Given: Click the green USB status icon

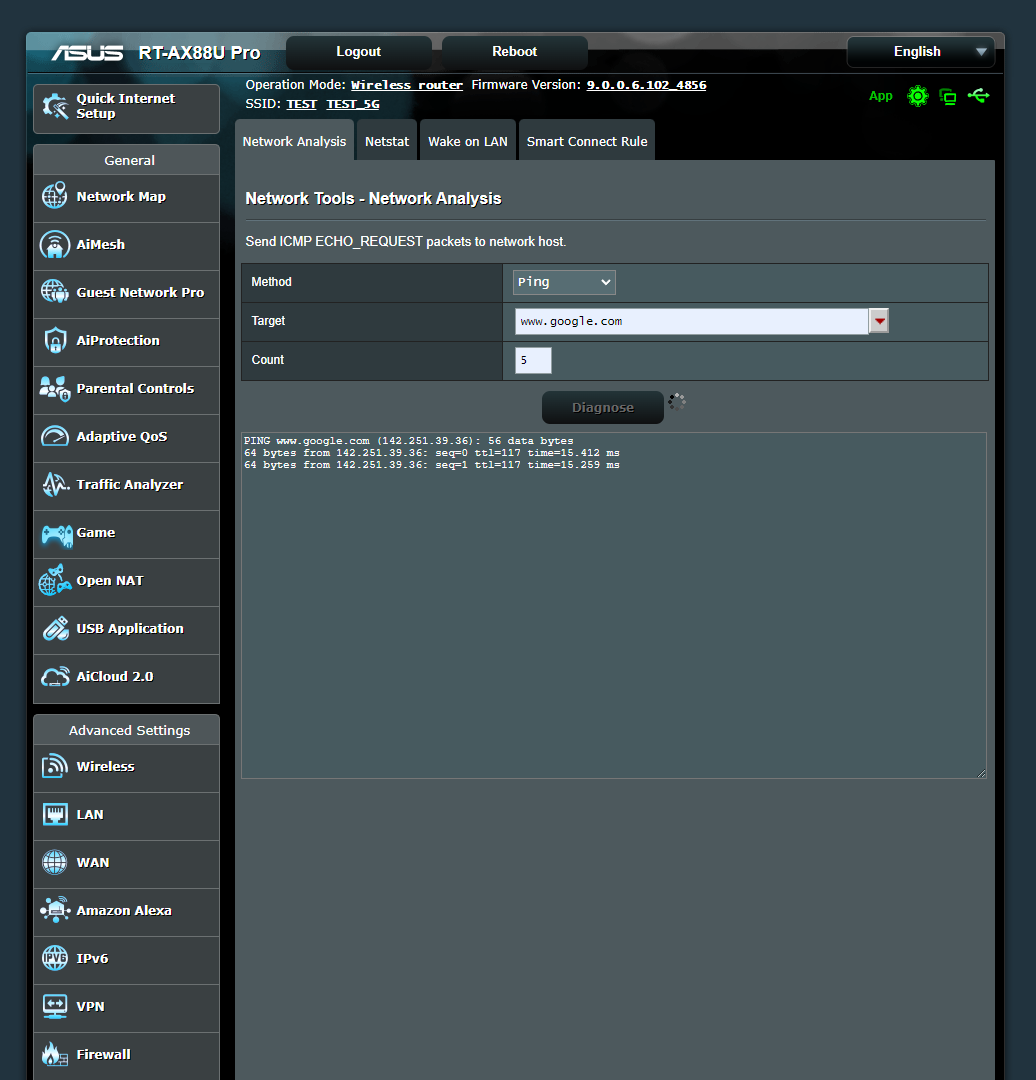Looking at the screenshot, I should [978, 96].
